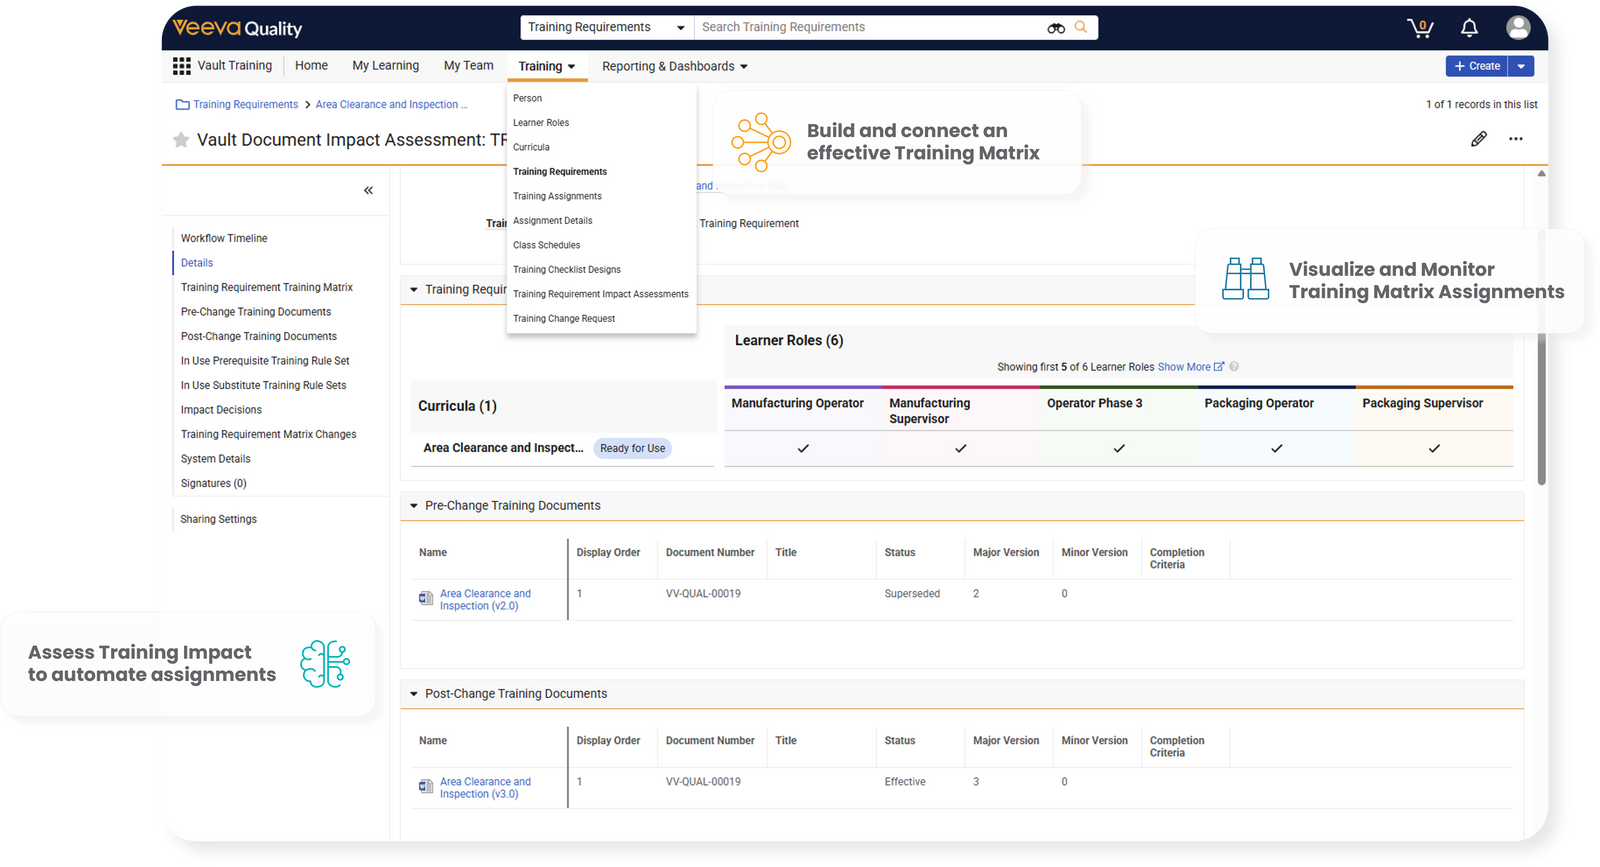This screenshot has height=867, width=1600.
Task: Select Training Change Request menu item
Action: pyautogui.click(x=564, y=319)
